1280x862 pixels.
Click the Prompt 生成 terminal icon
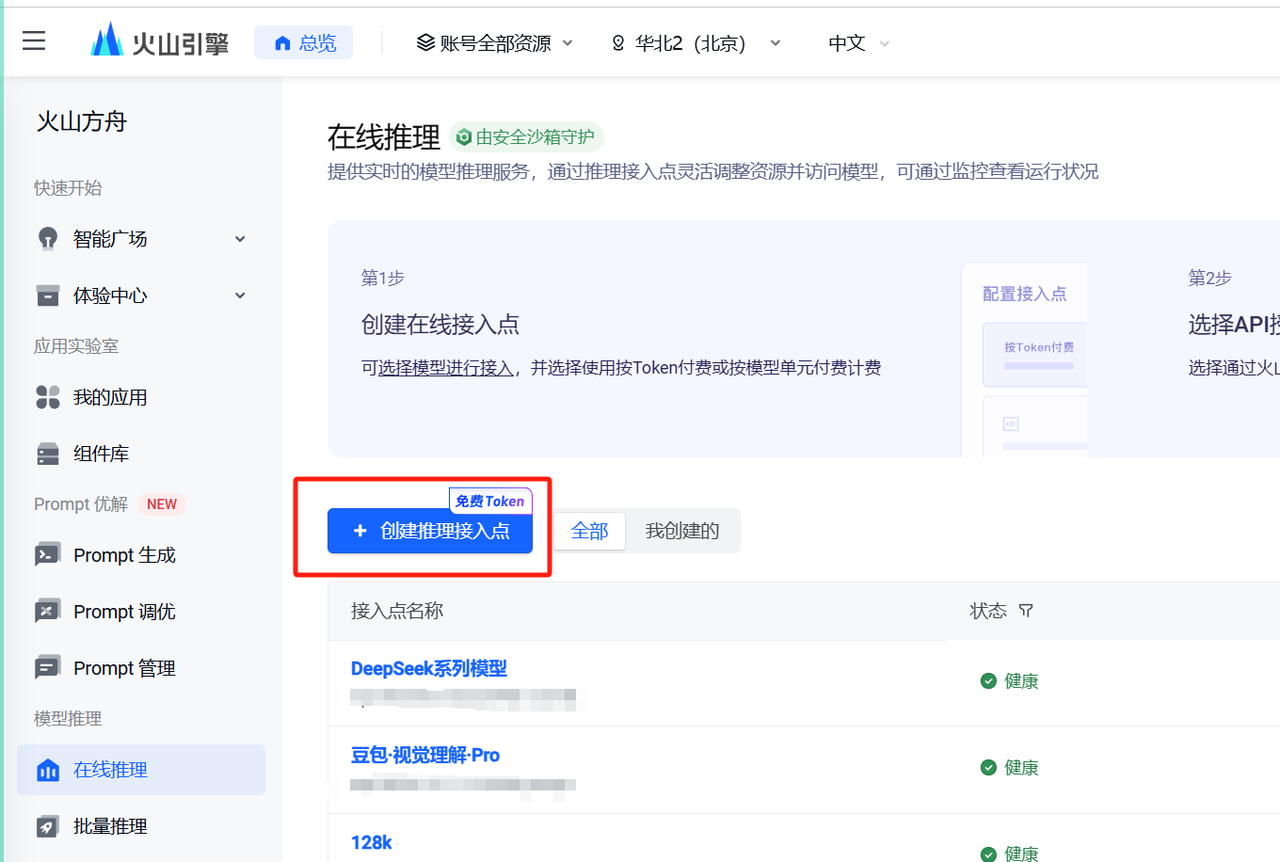pyautogui.click(x=47, y=556)
